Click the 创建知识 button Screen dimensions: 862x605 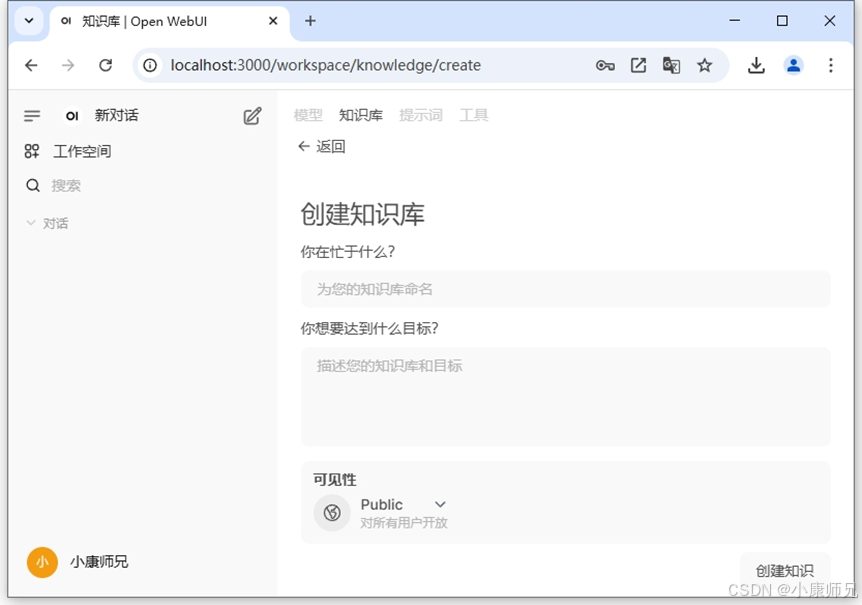pos(784,571)
